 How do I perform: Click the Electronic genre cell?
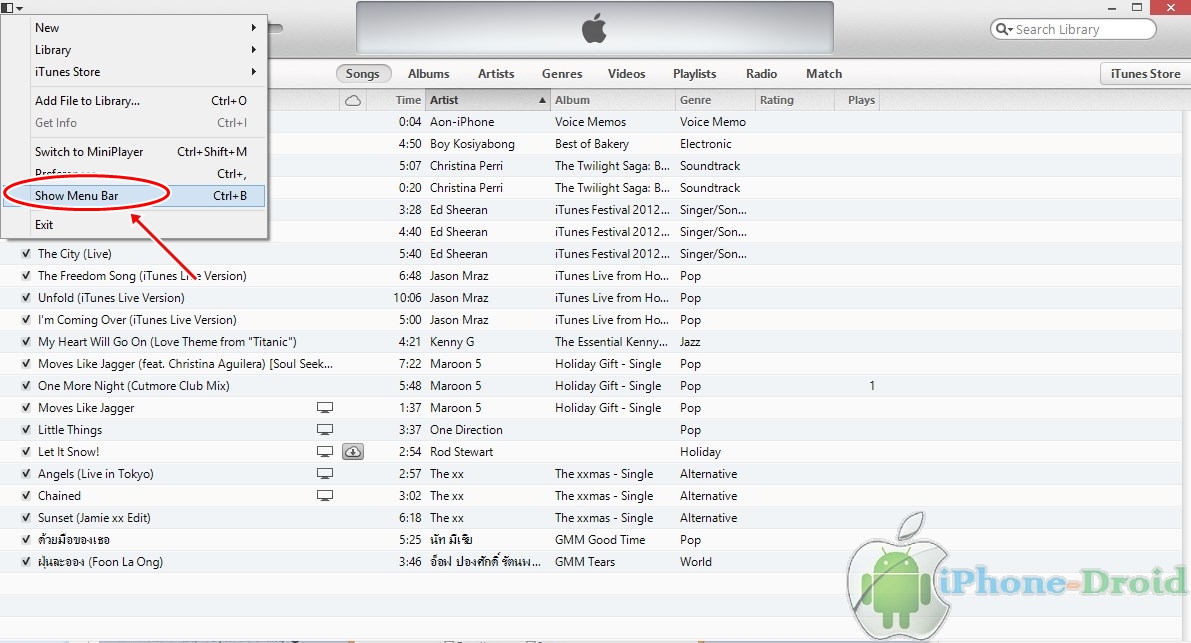[x=706, y=143]
